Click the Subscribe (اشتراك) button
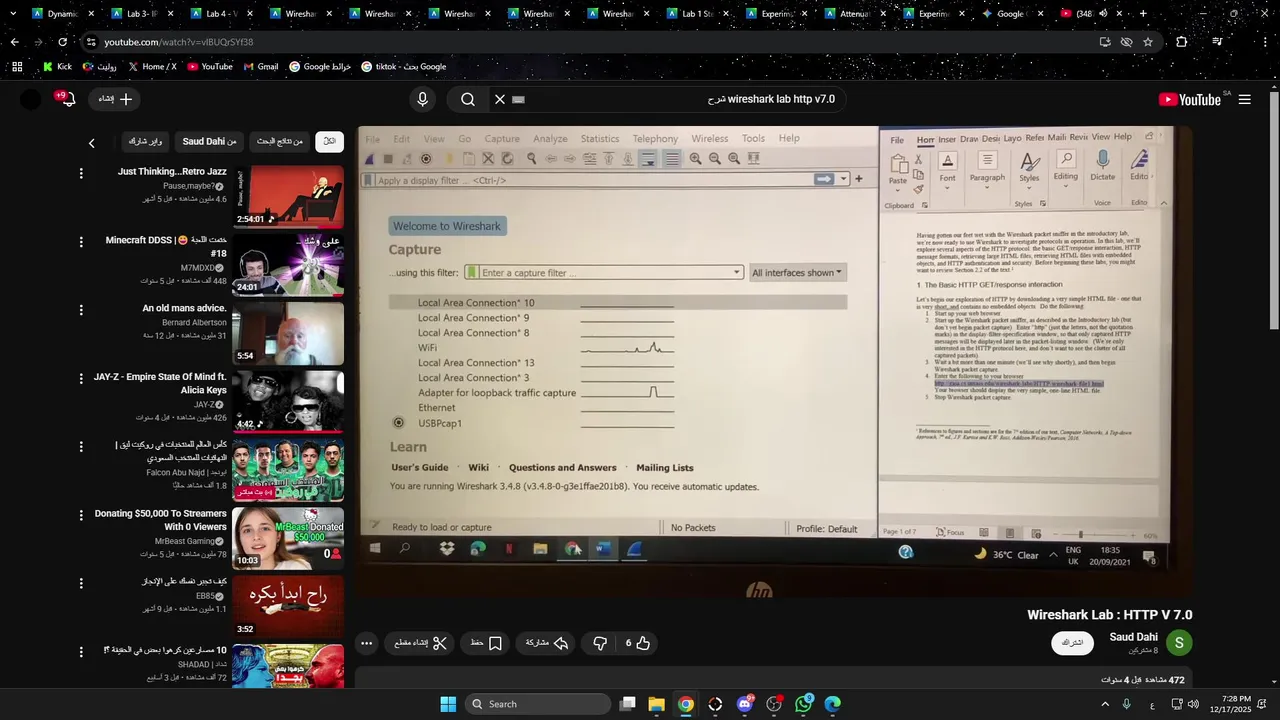1280x720 pixels. point(1072,642)
